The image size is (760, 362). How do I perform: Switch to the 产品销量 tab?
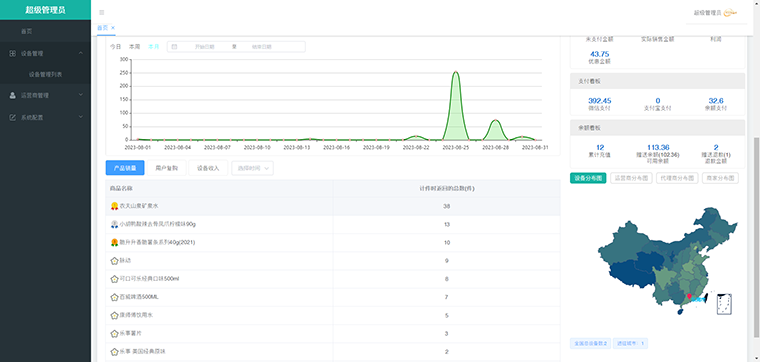pyautogui.click(x=125, y=168)
